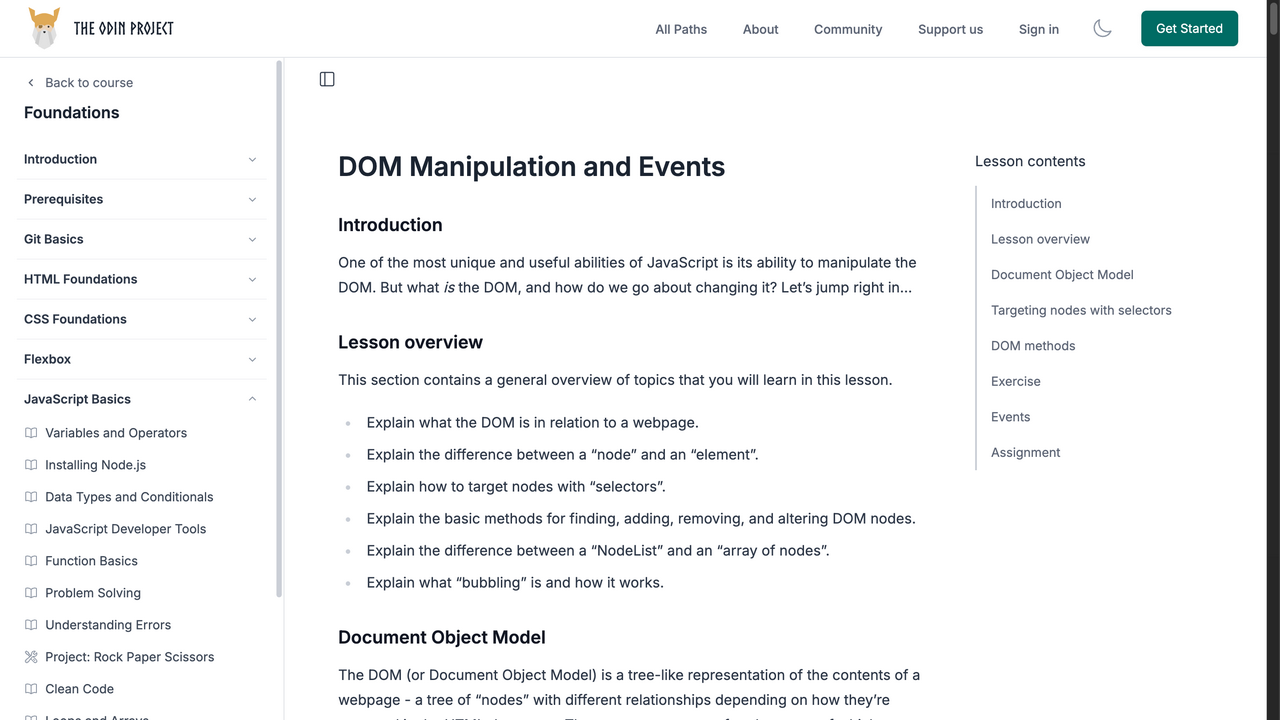Open the About page
Screen dimensions: 1280x720
tap(760, 29)
